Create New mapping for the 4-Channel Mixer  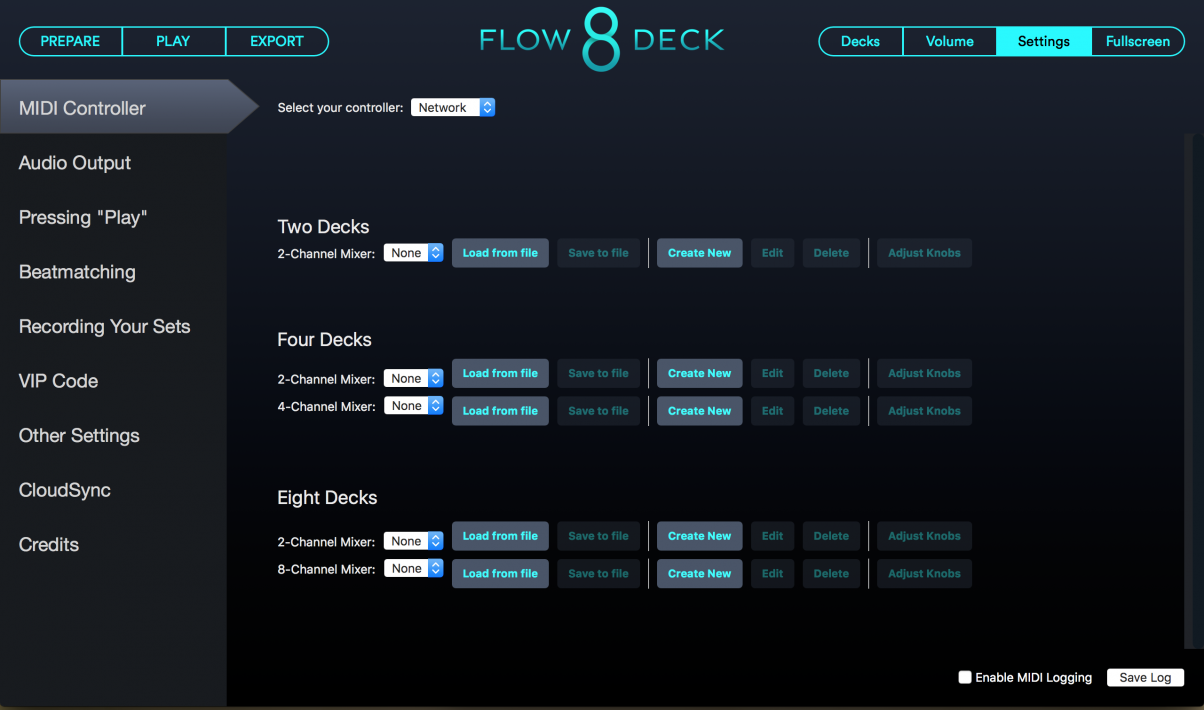(x=700, y=411)
